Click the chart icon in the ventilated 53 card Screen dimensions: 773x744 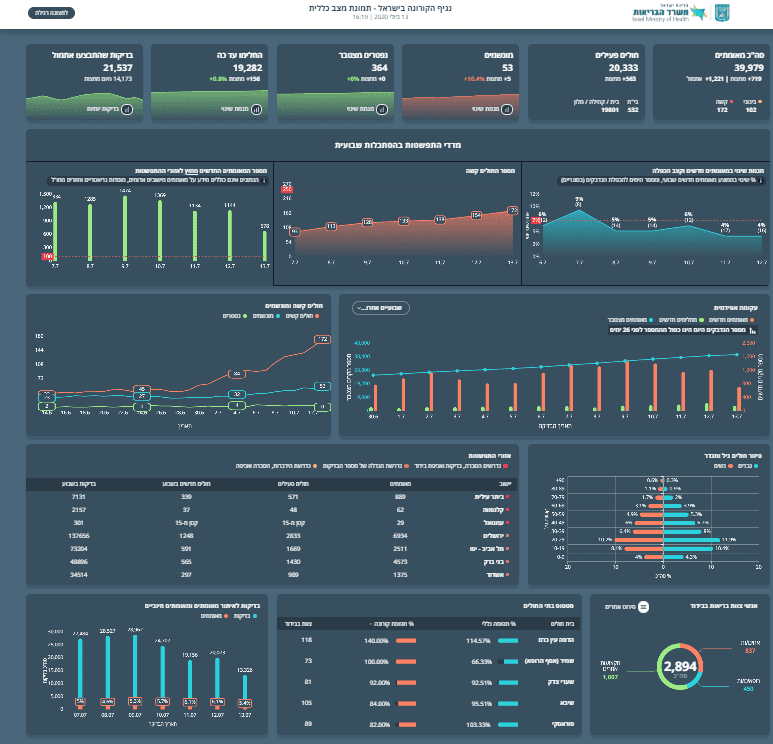(507, 109)
